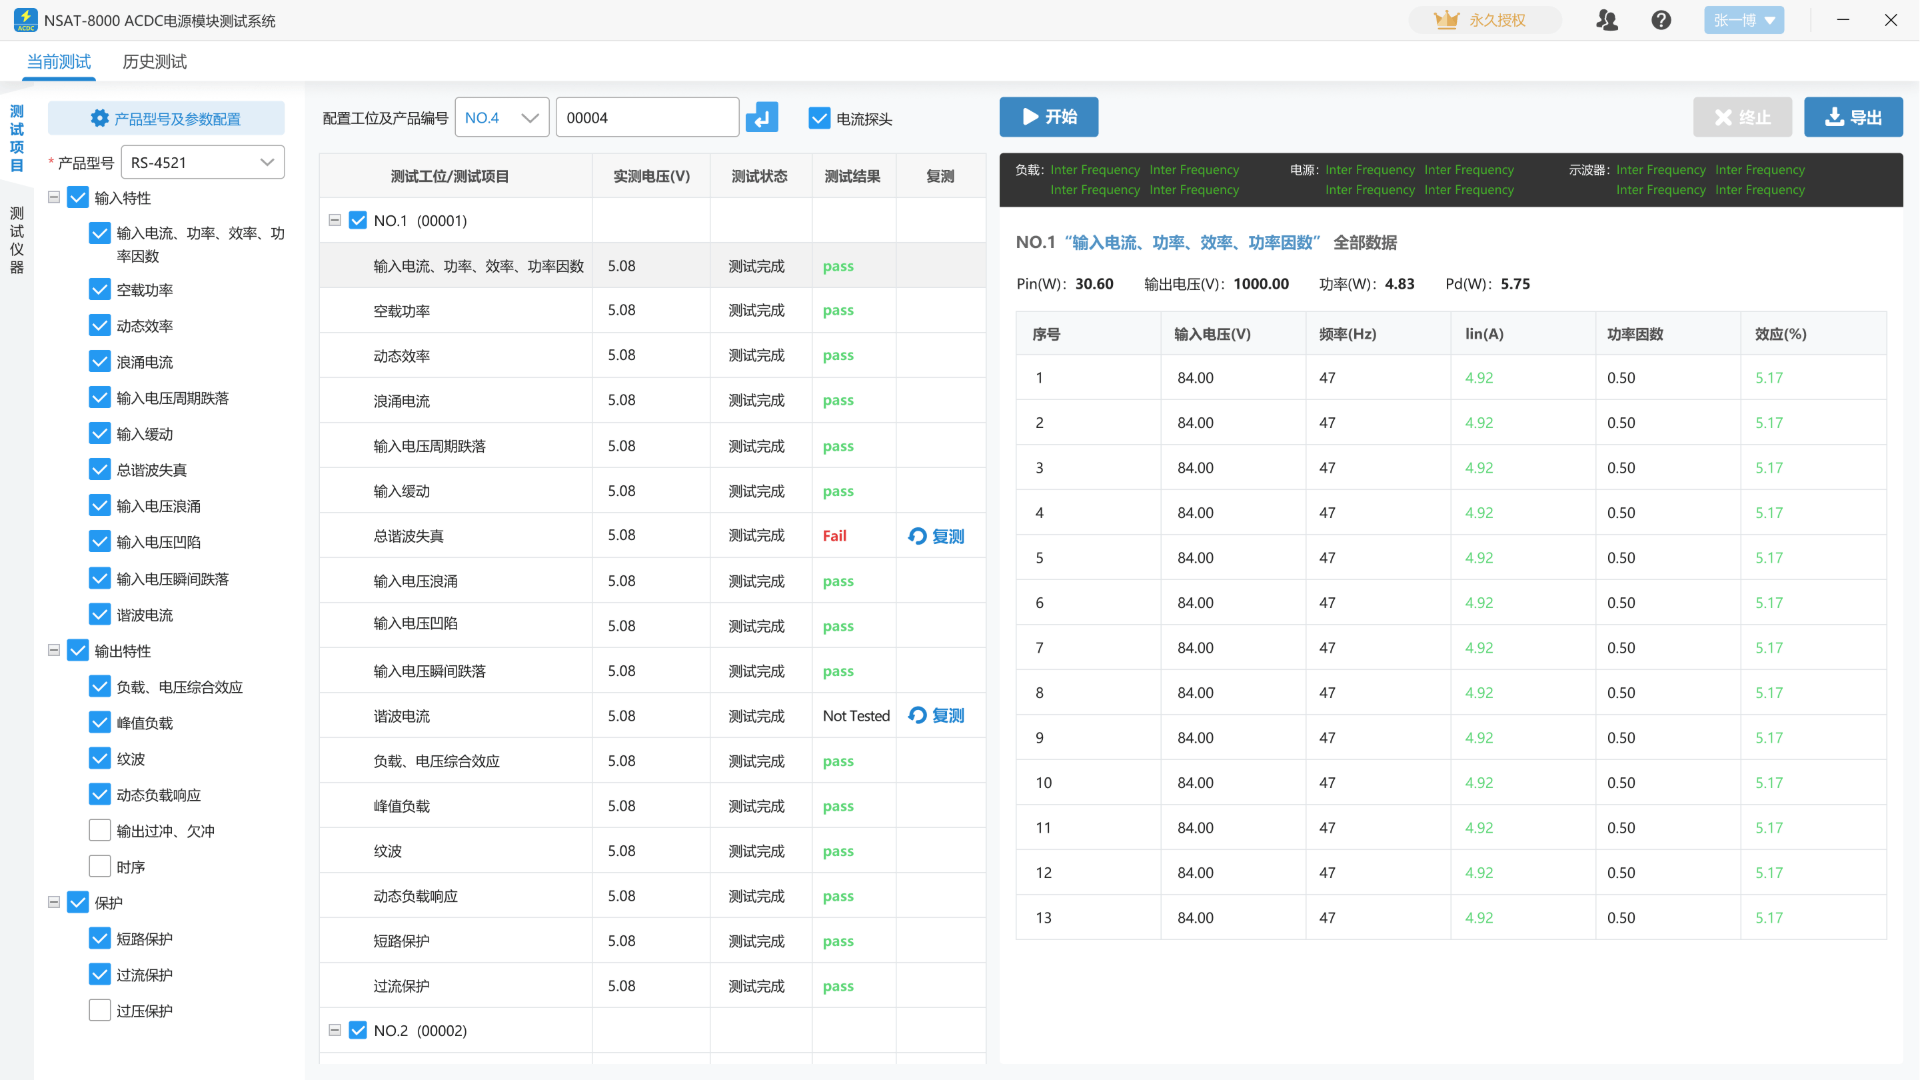Open the 张一博 user menu dropdown
This screenshot has height=1080, width=1920.
(1744, 20)
